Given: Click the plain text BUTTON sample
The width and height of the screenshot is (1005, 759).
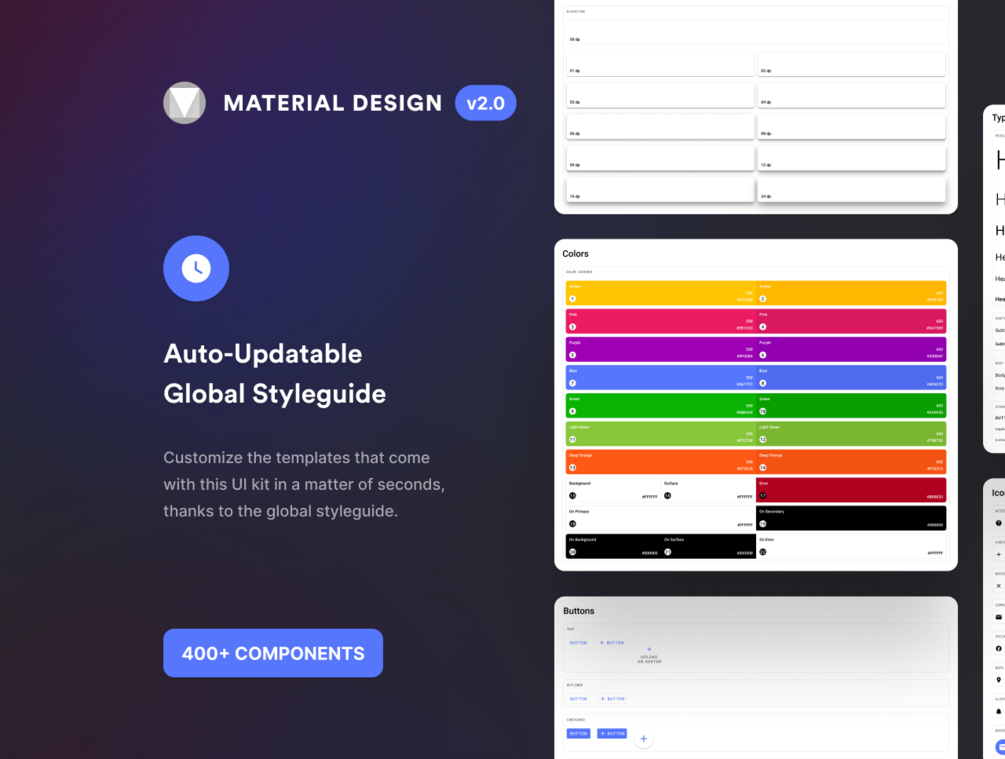Looking at the screenshot, I should (x=578, y=643).
